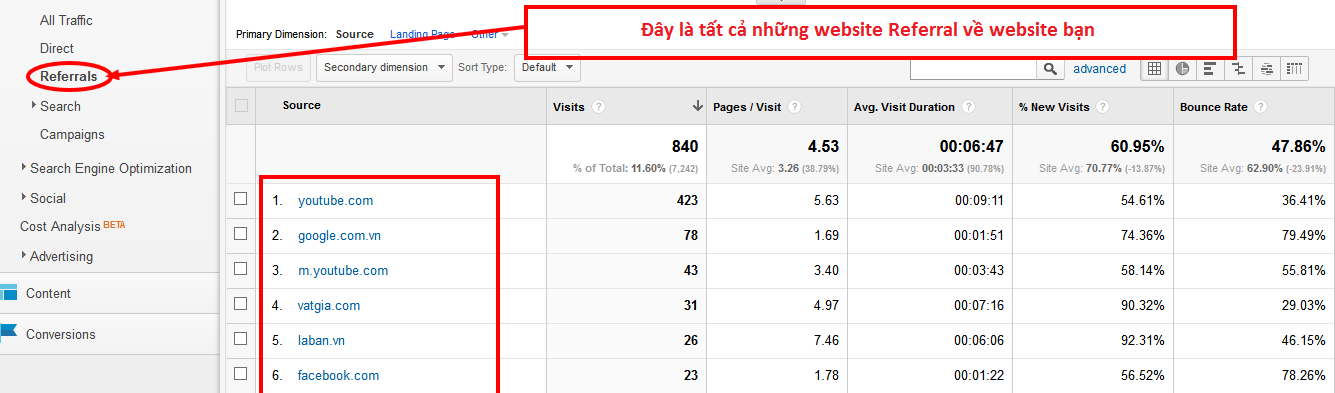
Task: Open help icon for % New Visits
Action: pyautogui.click(x=1102, y=107)
